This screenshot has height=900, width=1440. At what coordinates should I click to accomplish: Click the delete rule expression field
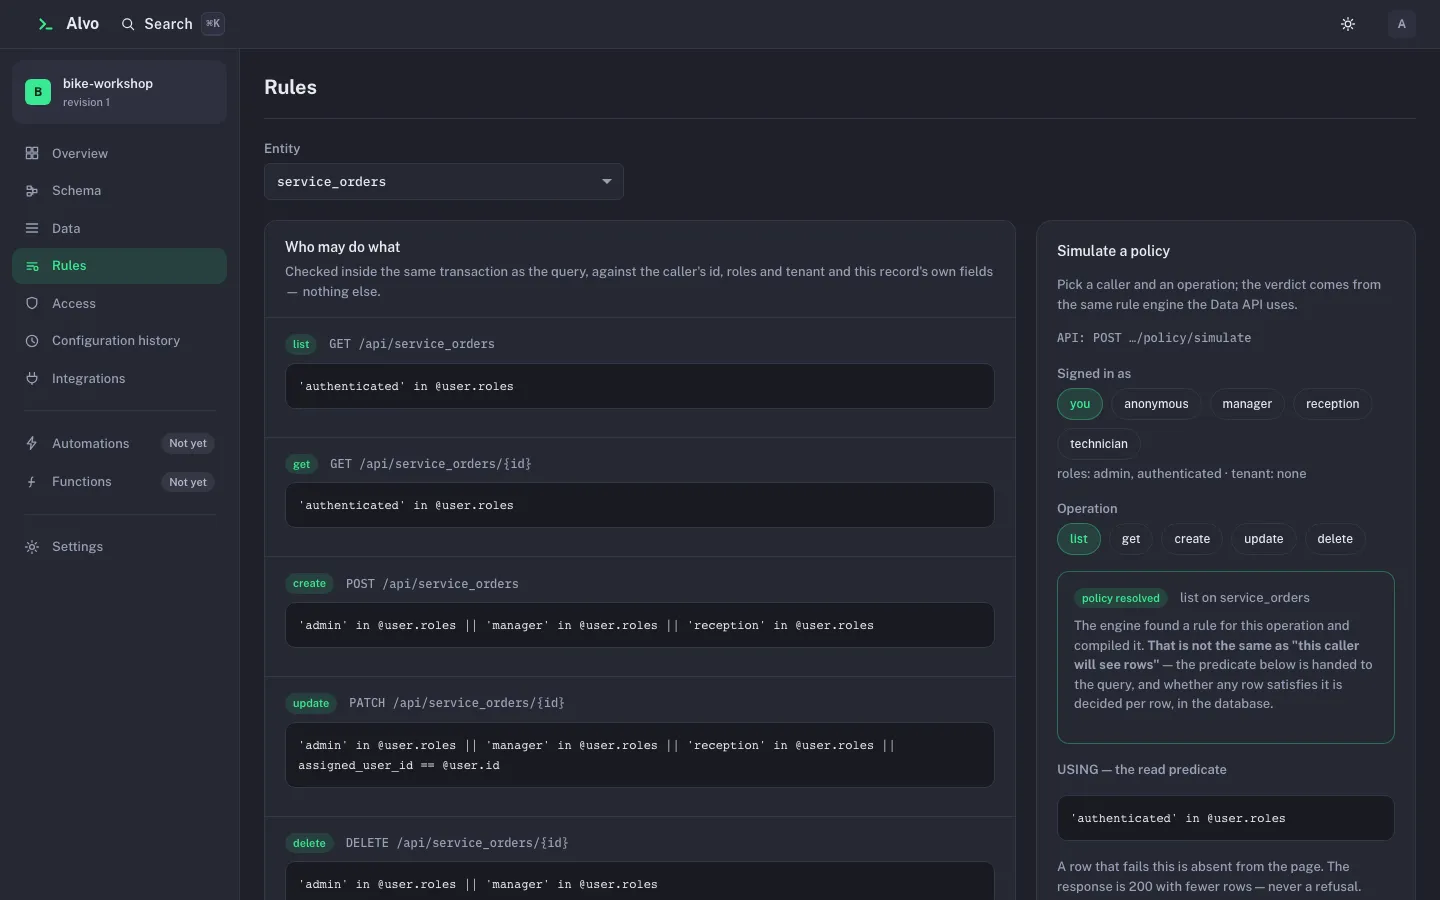pos(640,882)
